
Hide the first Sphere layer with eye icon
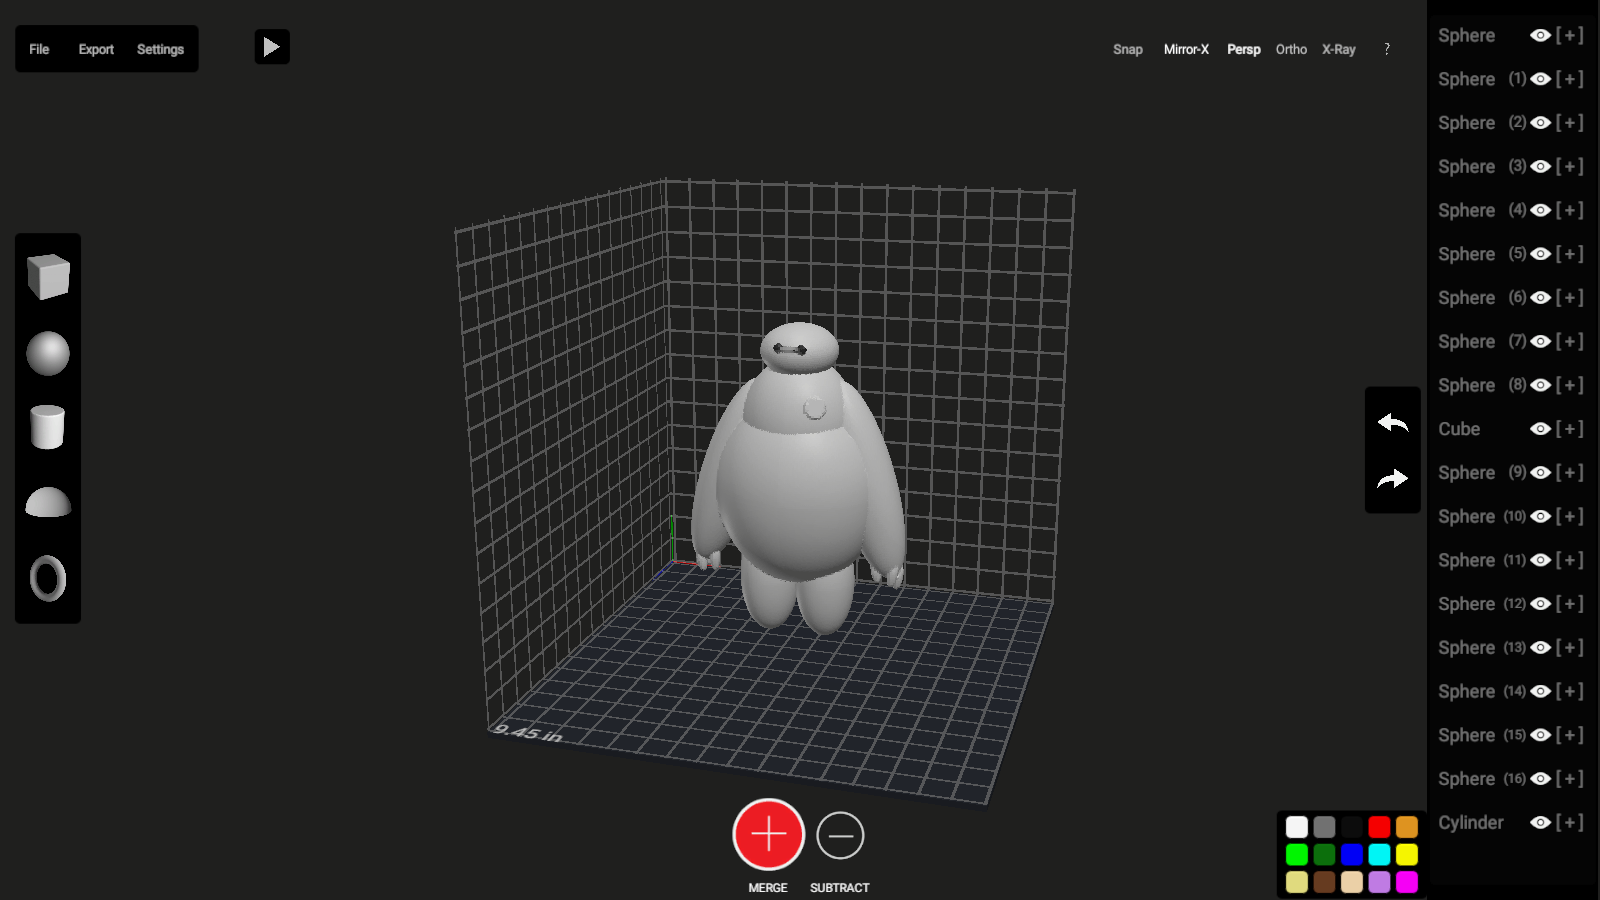point(1541,35)
